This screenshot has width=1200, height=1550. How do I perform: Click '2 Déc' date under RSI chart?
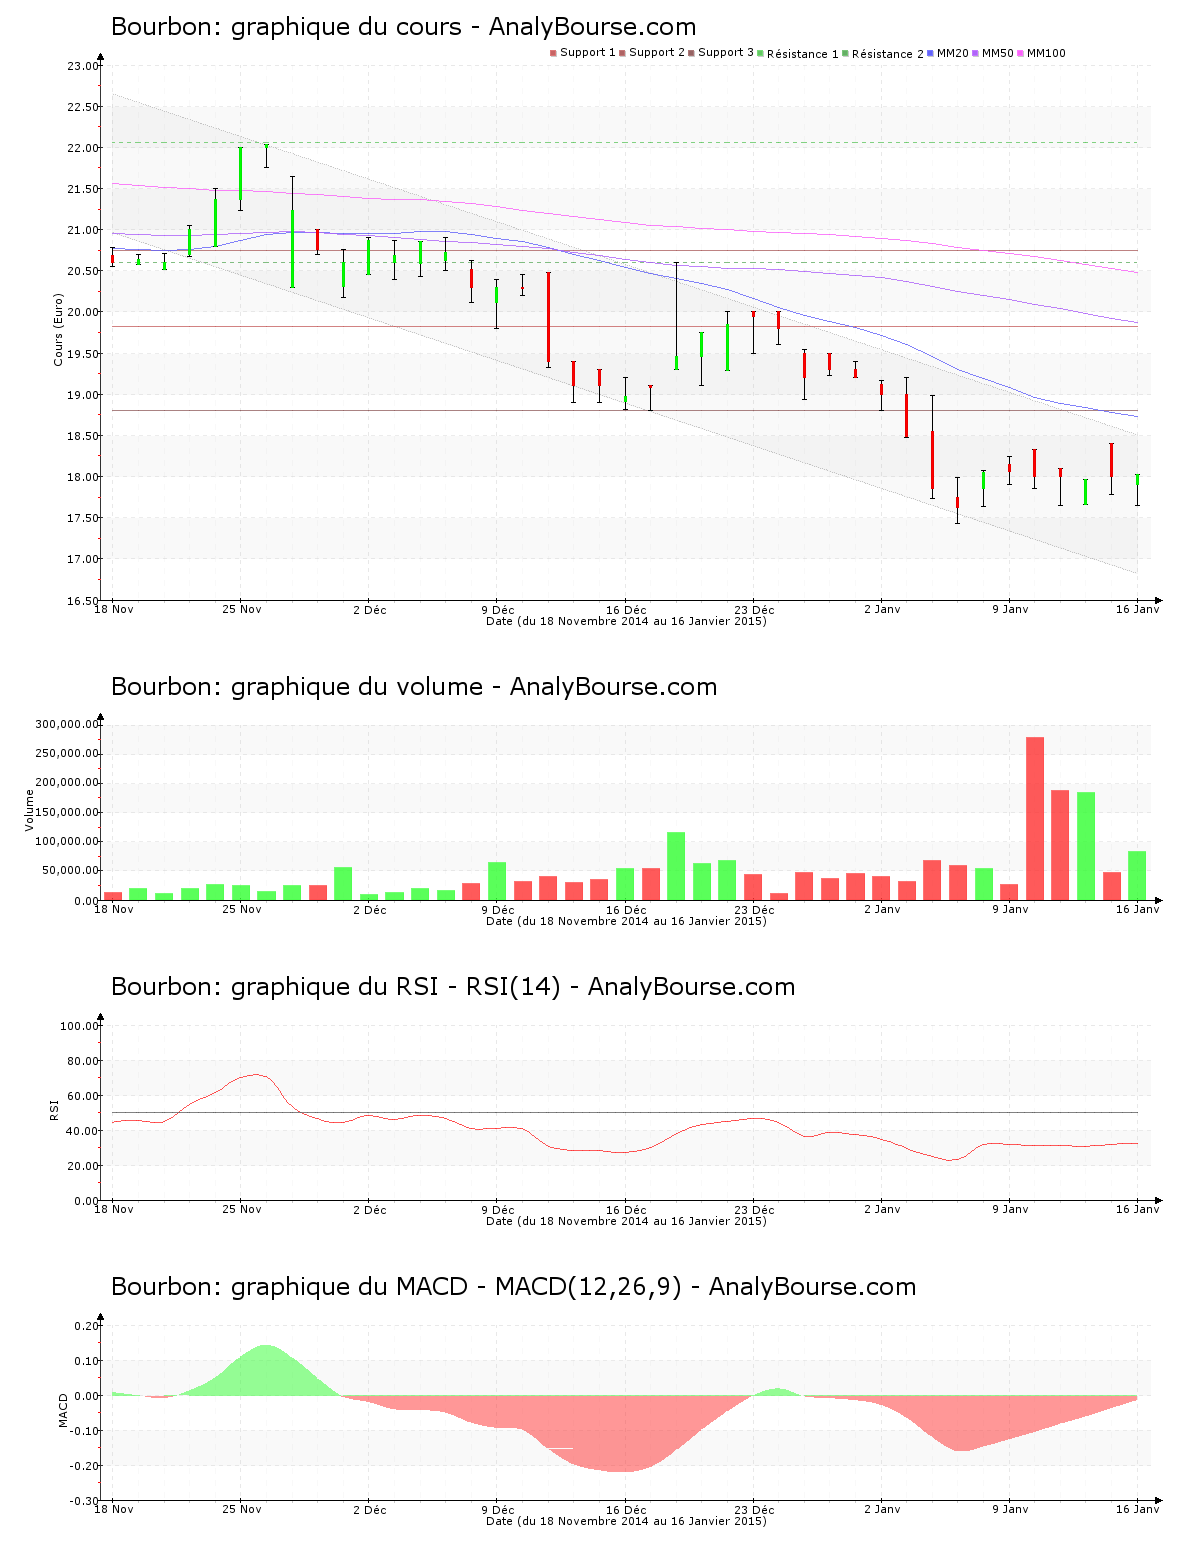tap(370, 1209)
